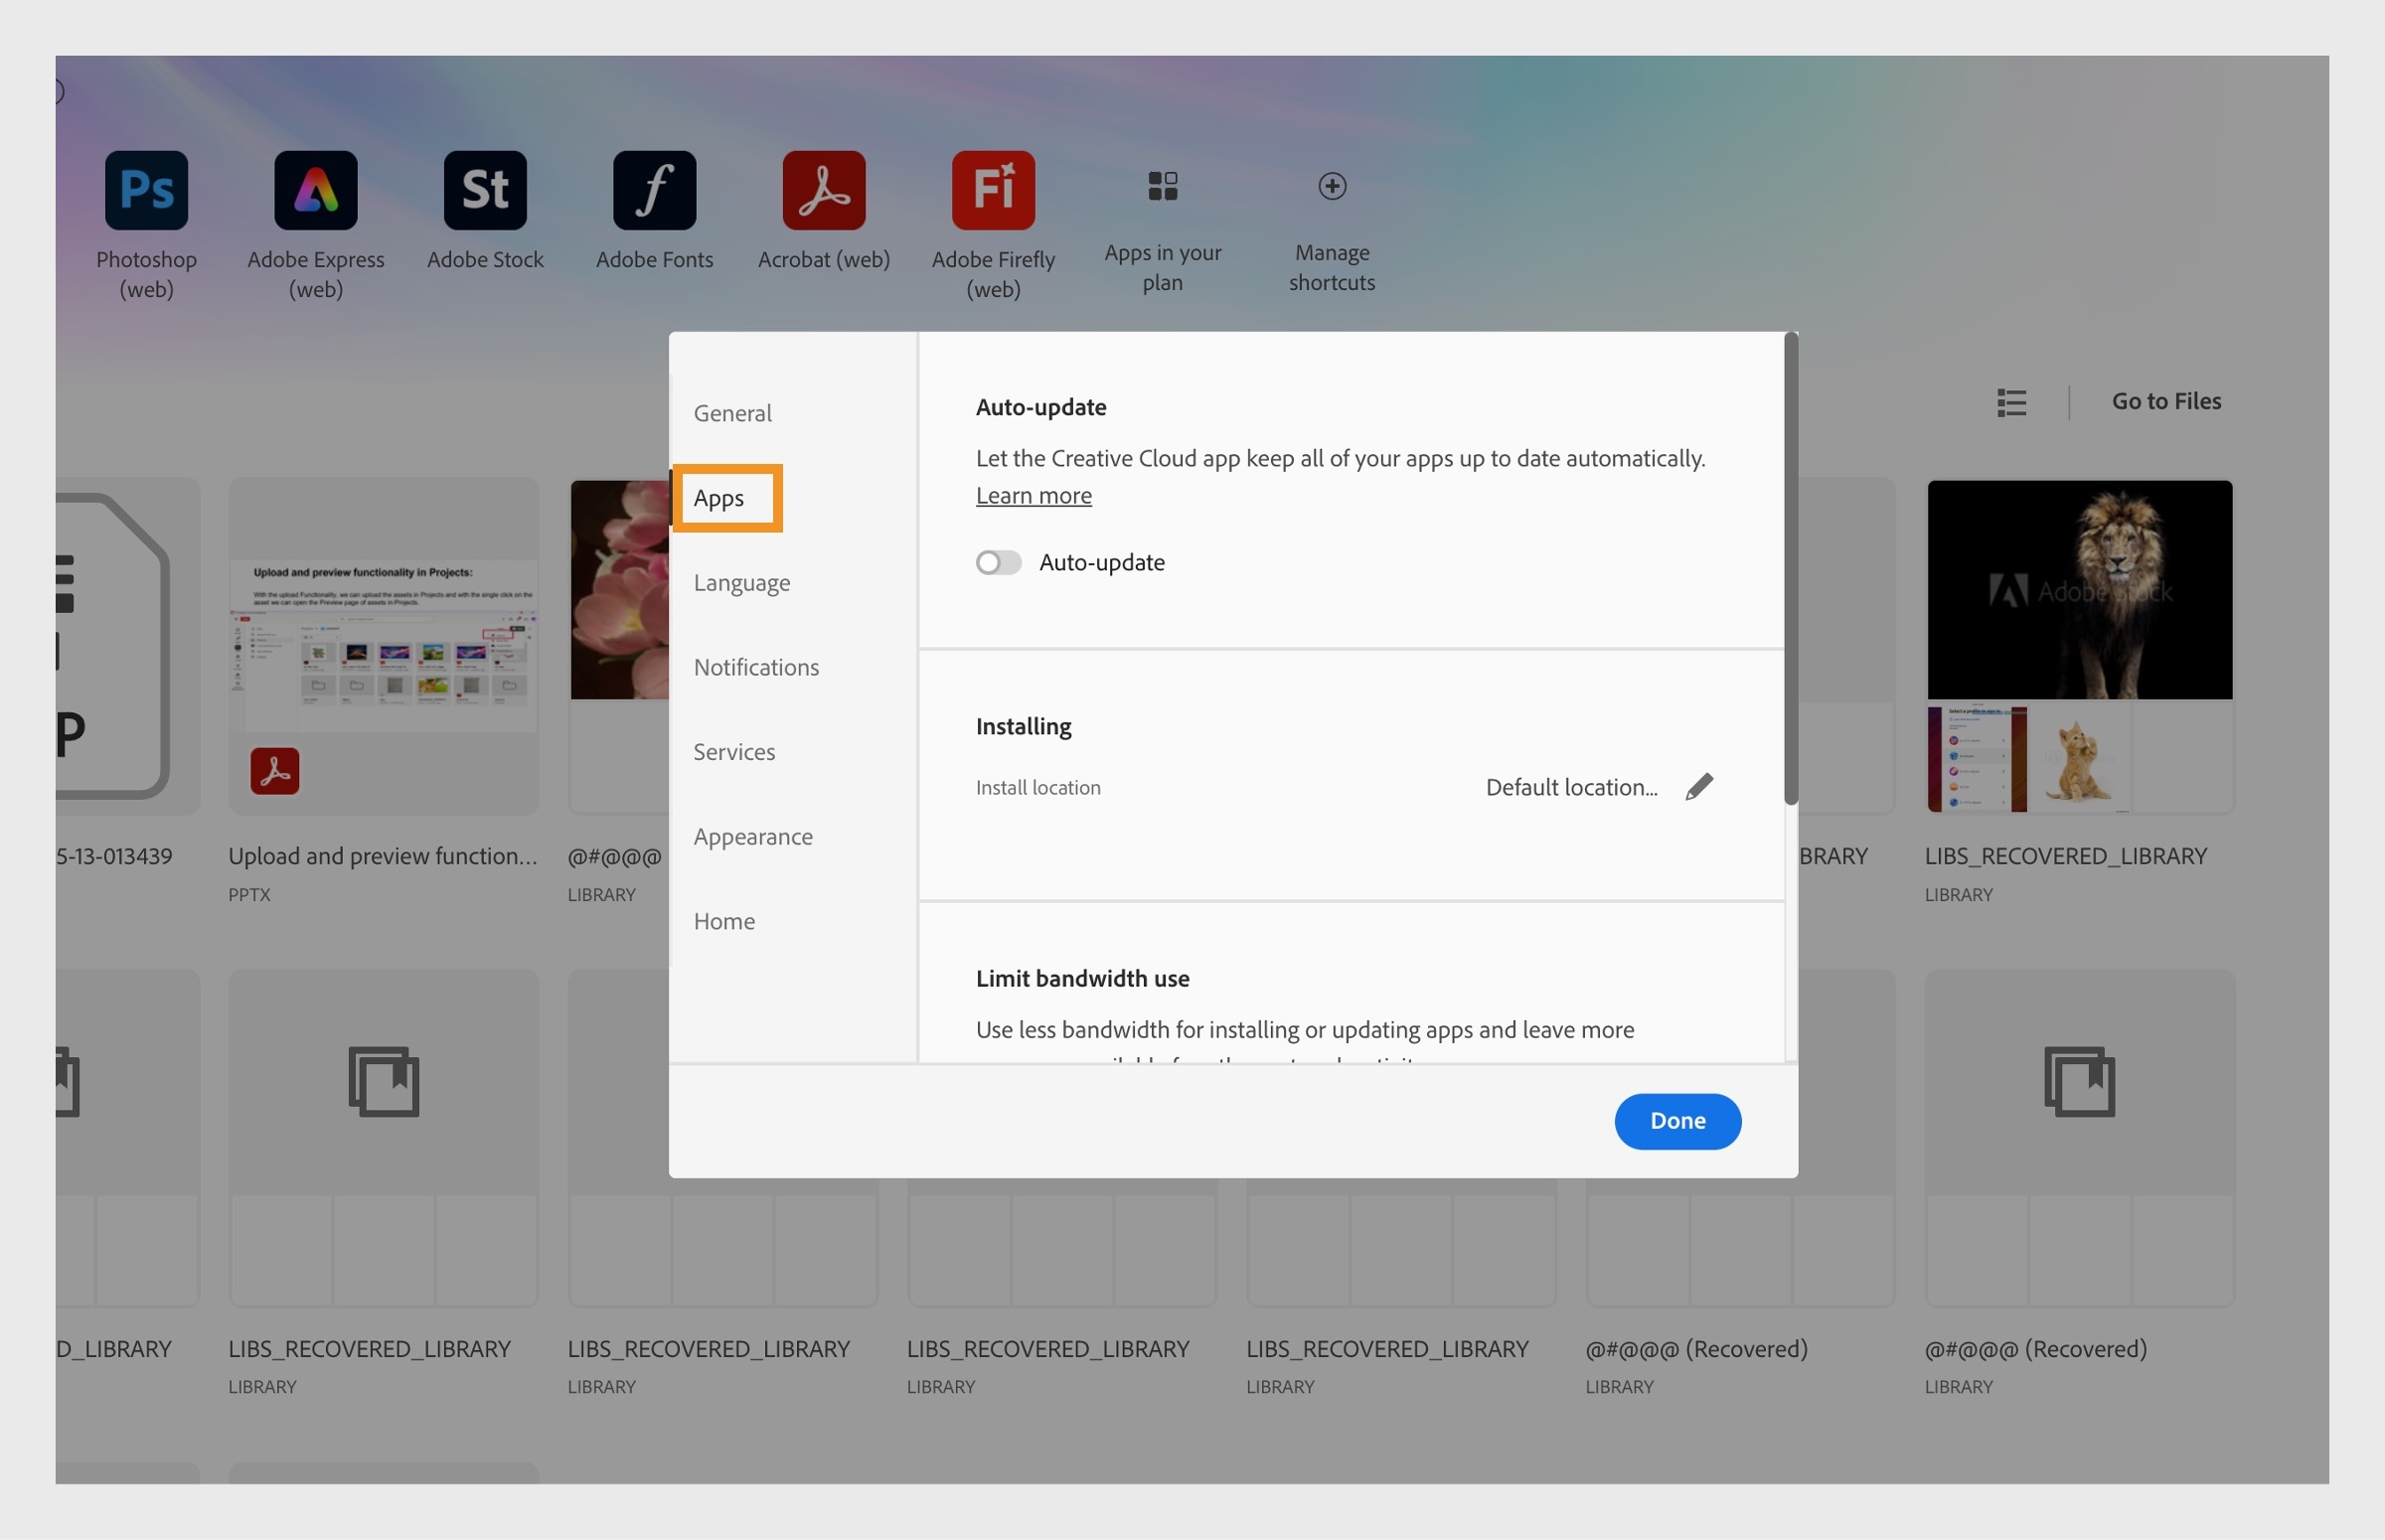The height and width of the screenshot is (1540, 2385).
Task: Open Acrobat (web)
Action: pyautogui.click(x=823, y=189)
